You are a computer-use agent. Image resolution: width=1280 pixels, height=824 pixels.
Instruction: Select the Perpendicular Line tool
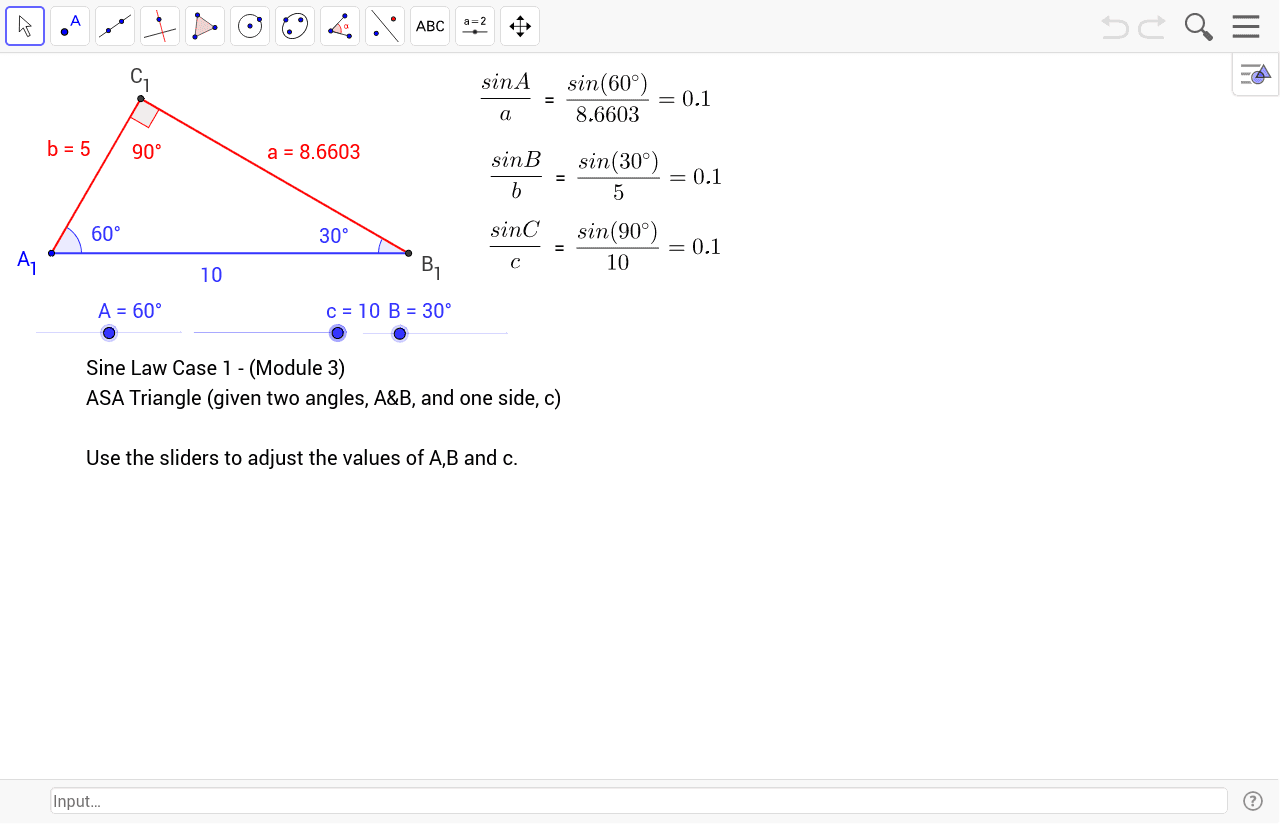160,26
